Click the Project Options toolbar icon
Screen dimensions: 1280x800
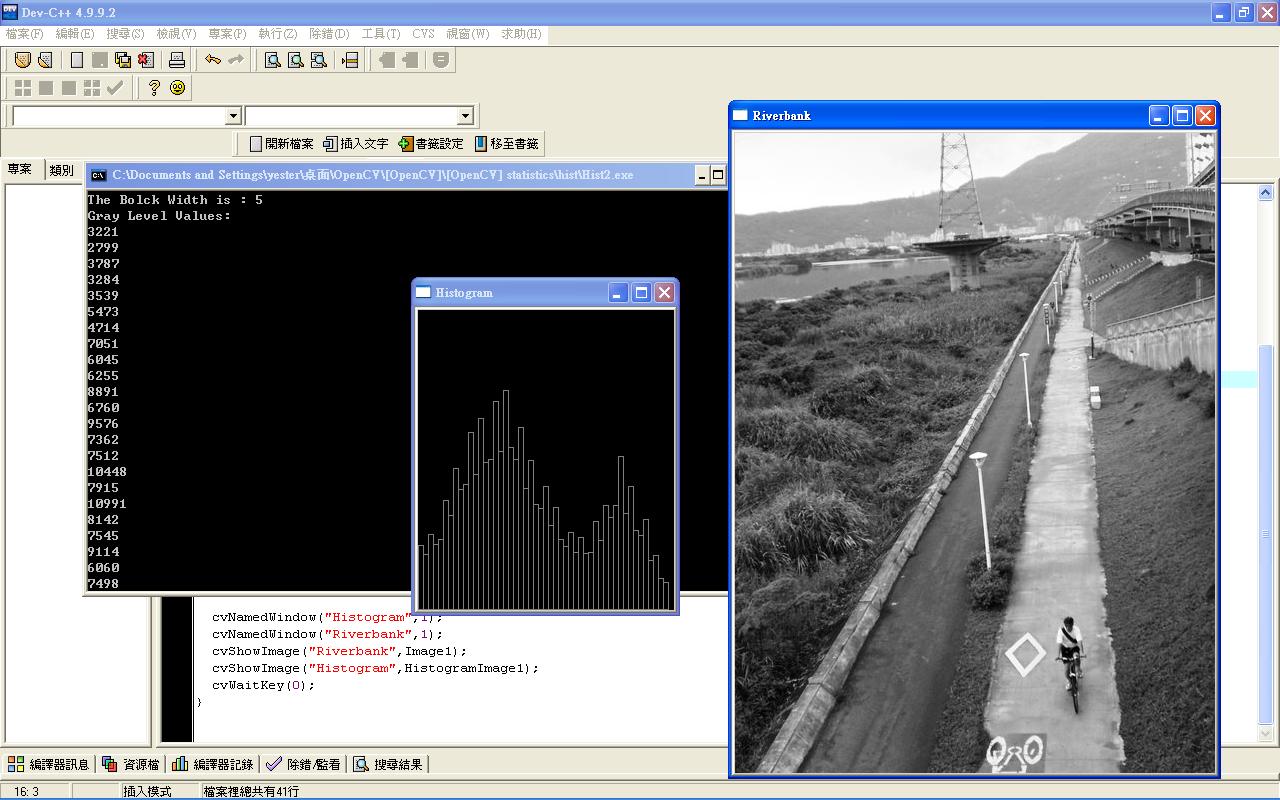[x=441, y=60]
